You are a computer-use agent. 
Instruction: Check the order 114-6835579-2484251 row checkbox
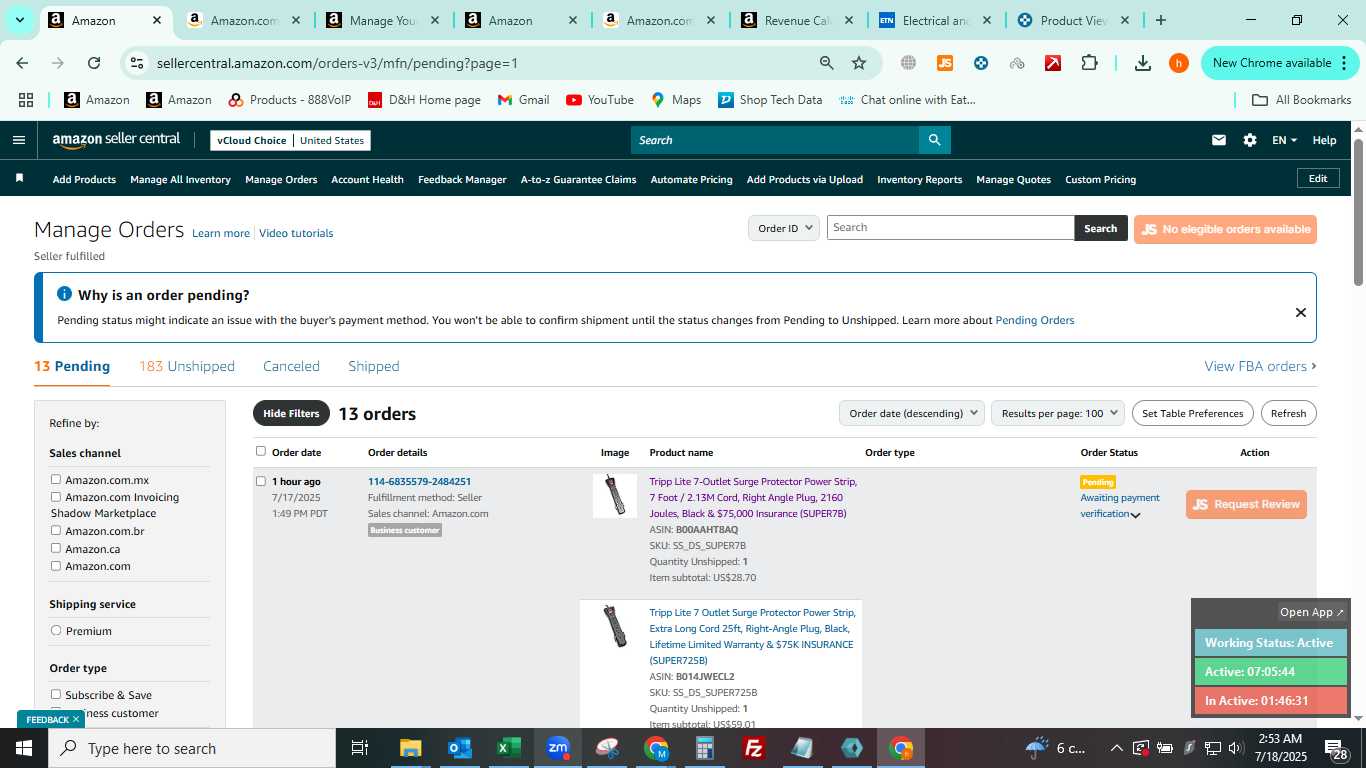pos(261,481)
